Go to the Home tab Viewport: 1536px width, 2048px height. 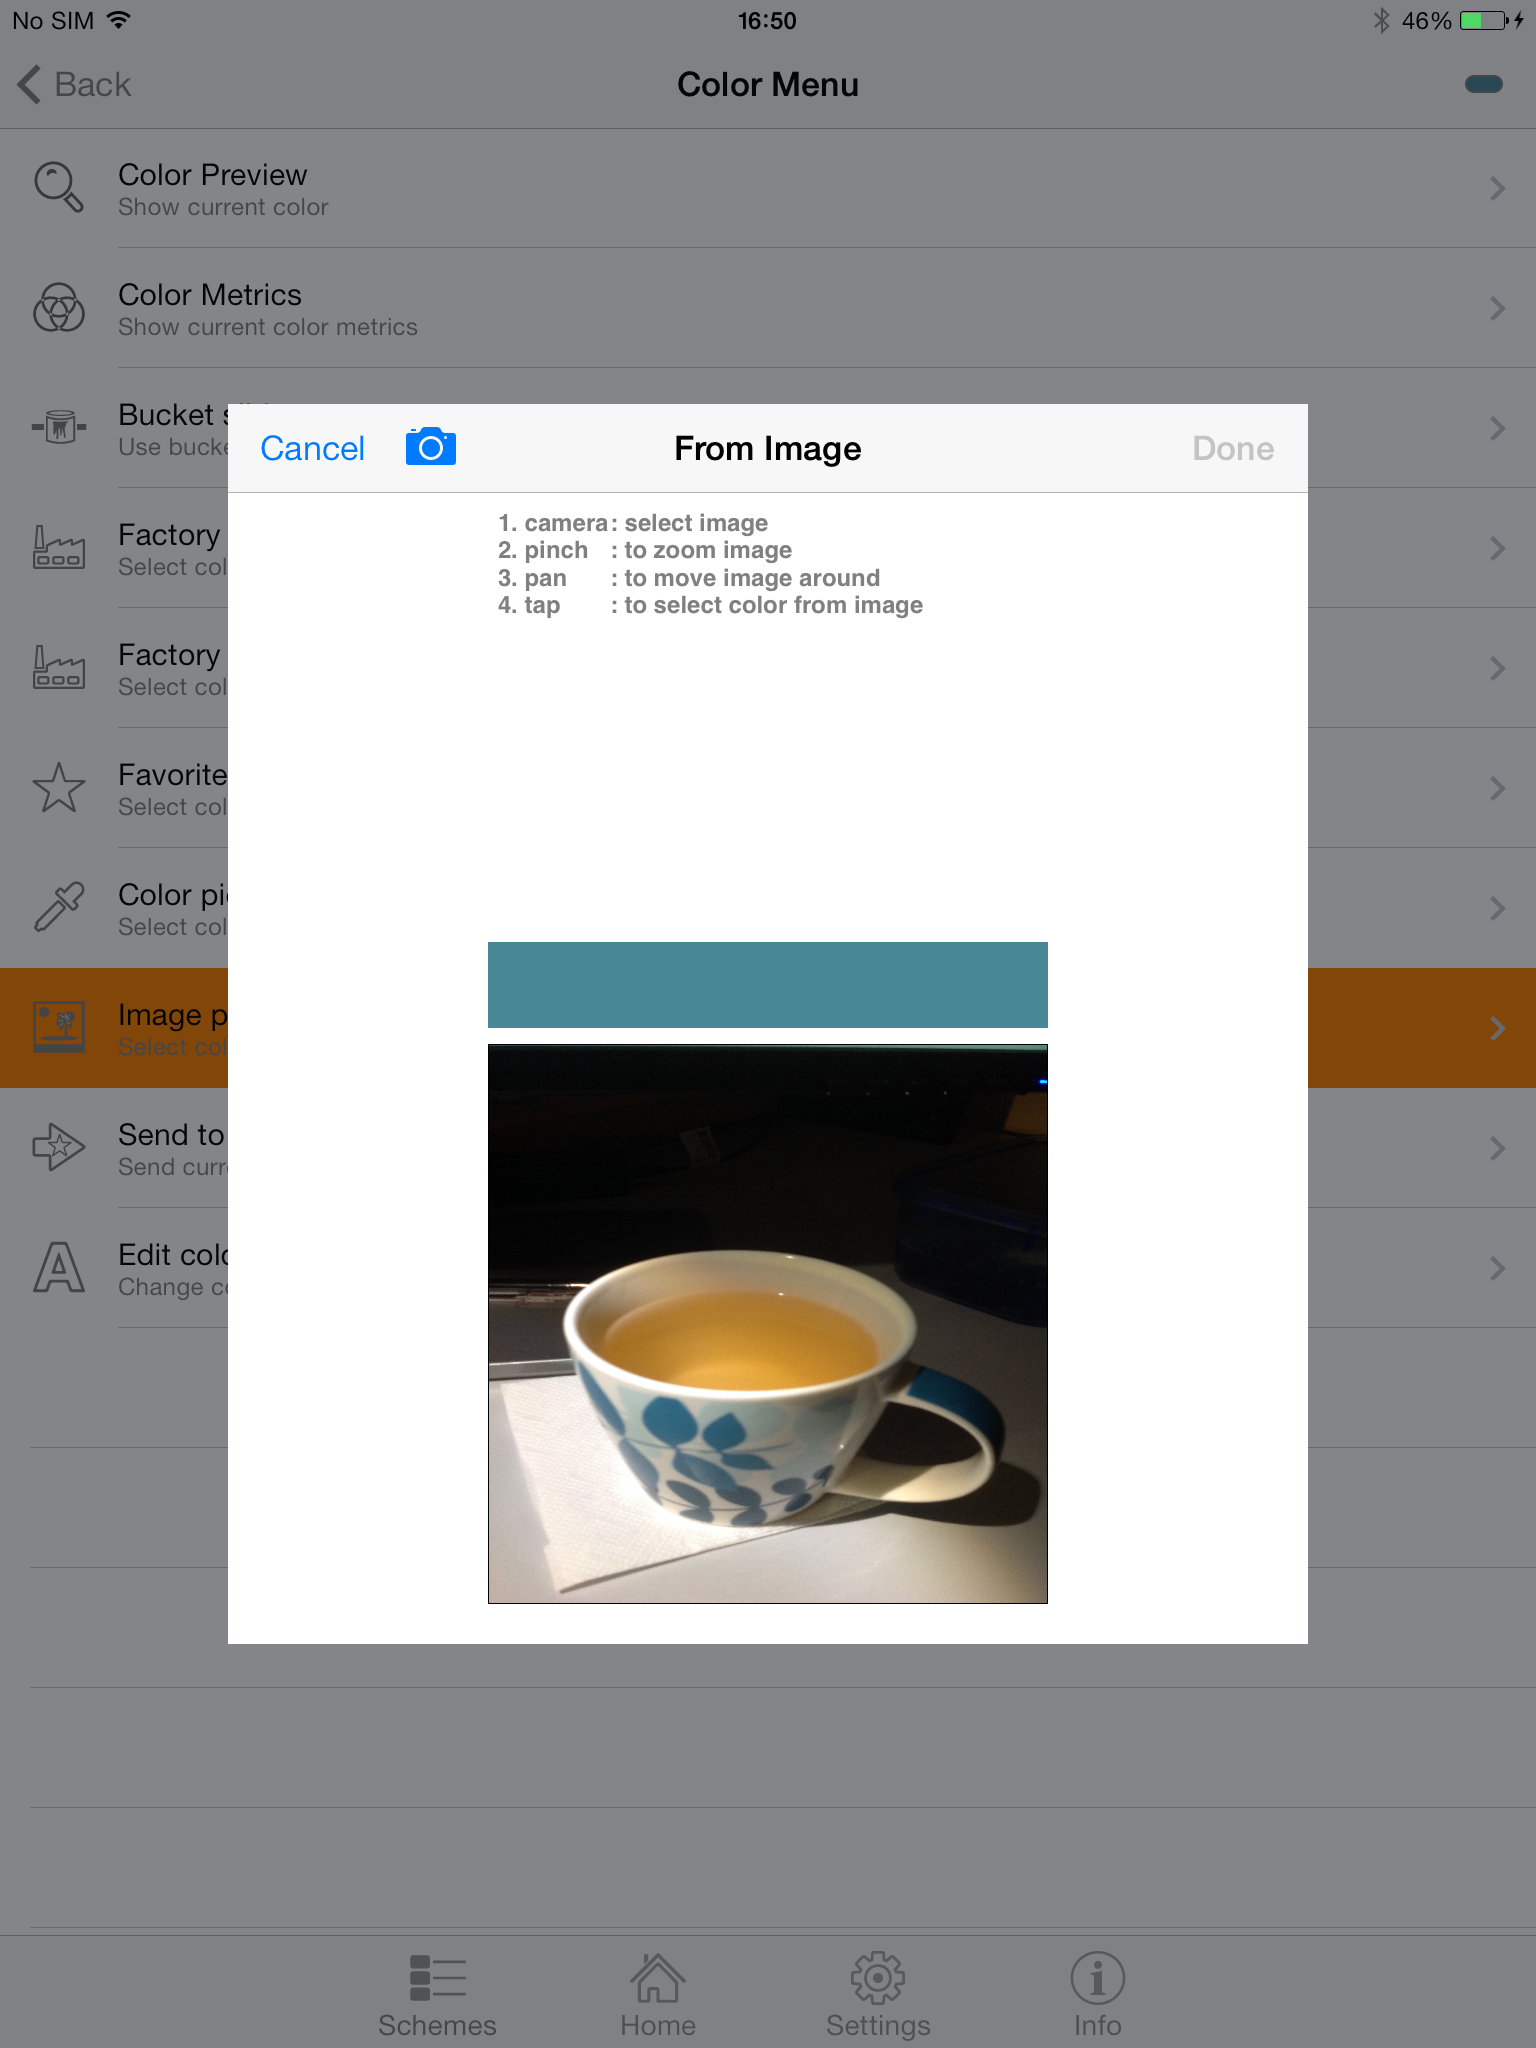click(x=657, y=1996)
